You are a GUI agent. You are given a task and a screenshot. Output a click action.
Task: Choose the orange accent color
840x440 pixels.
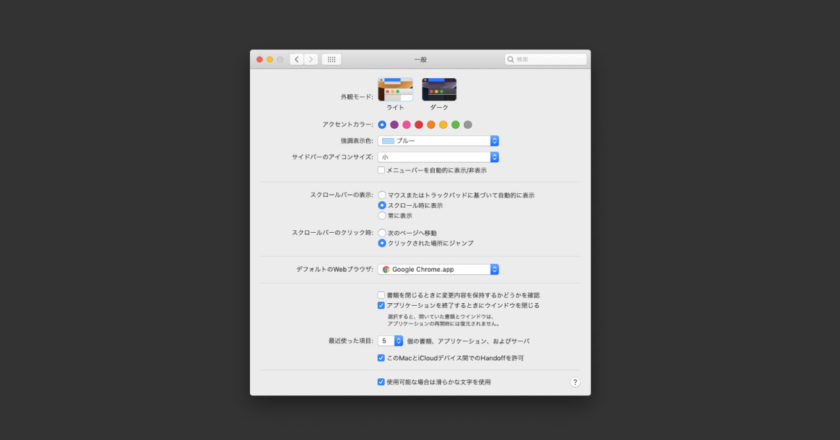coord(431,125)
